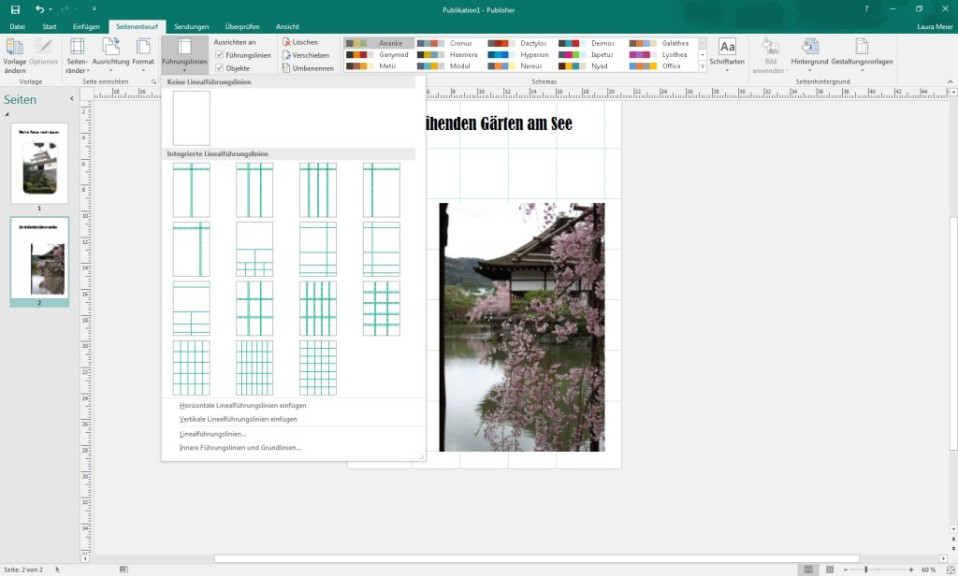Open the Seitenränder margins tool
958x576 pixels.
(77, 56)
